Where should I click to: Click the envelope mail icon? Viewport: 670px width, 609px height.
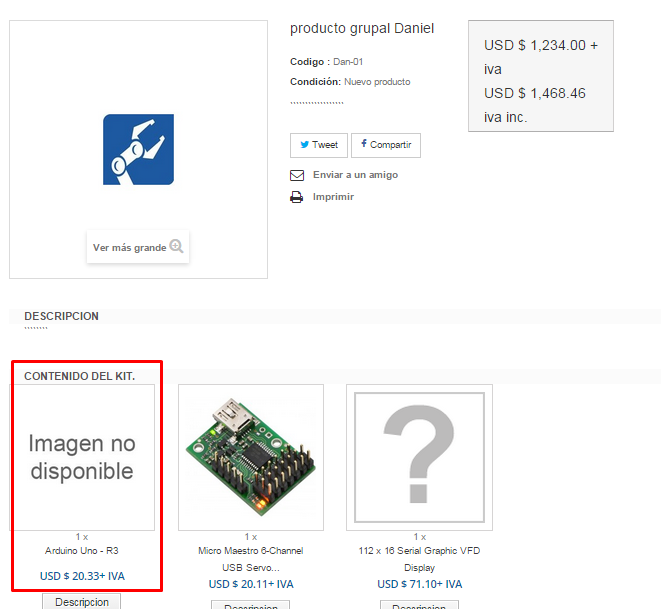pyautogui.click(x=297, y=175)
